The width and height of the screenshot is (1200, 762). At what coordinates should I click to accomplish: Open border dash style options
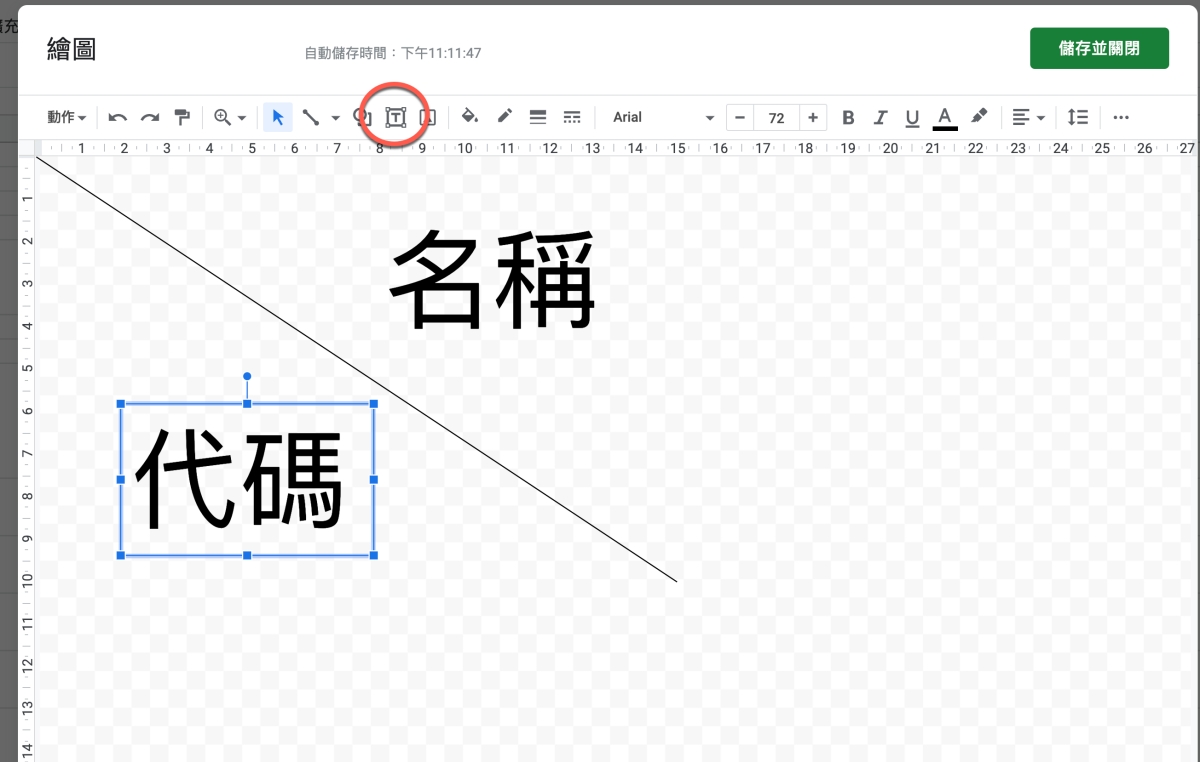572,117
